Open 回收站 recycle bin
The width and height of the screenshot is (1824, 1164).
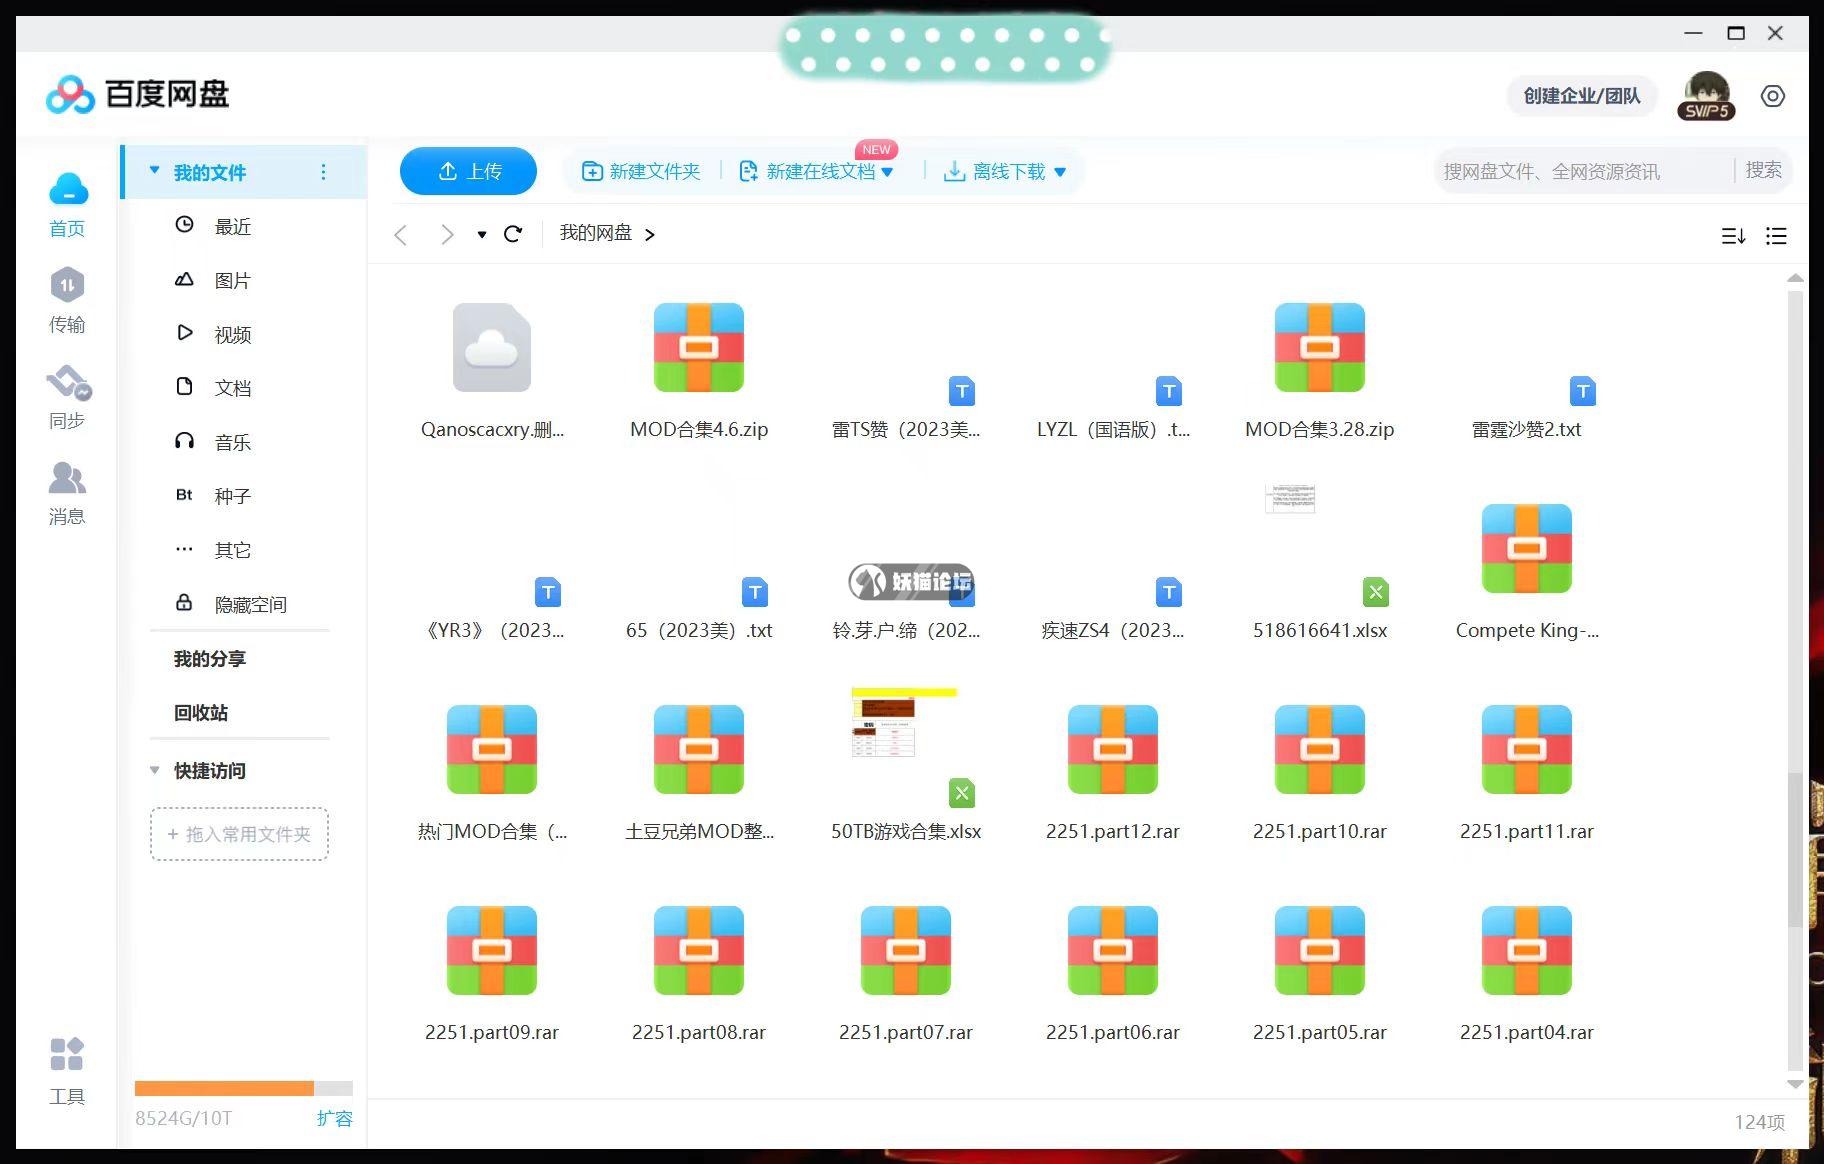coord(201,712)
